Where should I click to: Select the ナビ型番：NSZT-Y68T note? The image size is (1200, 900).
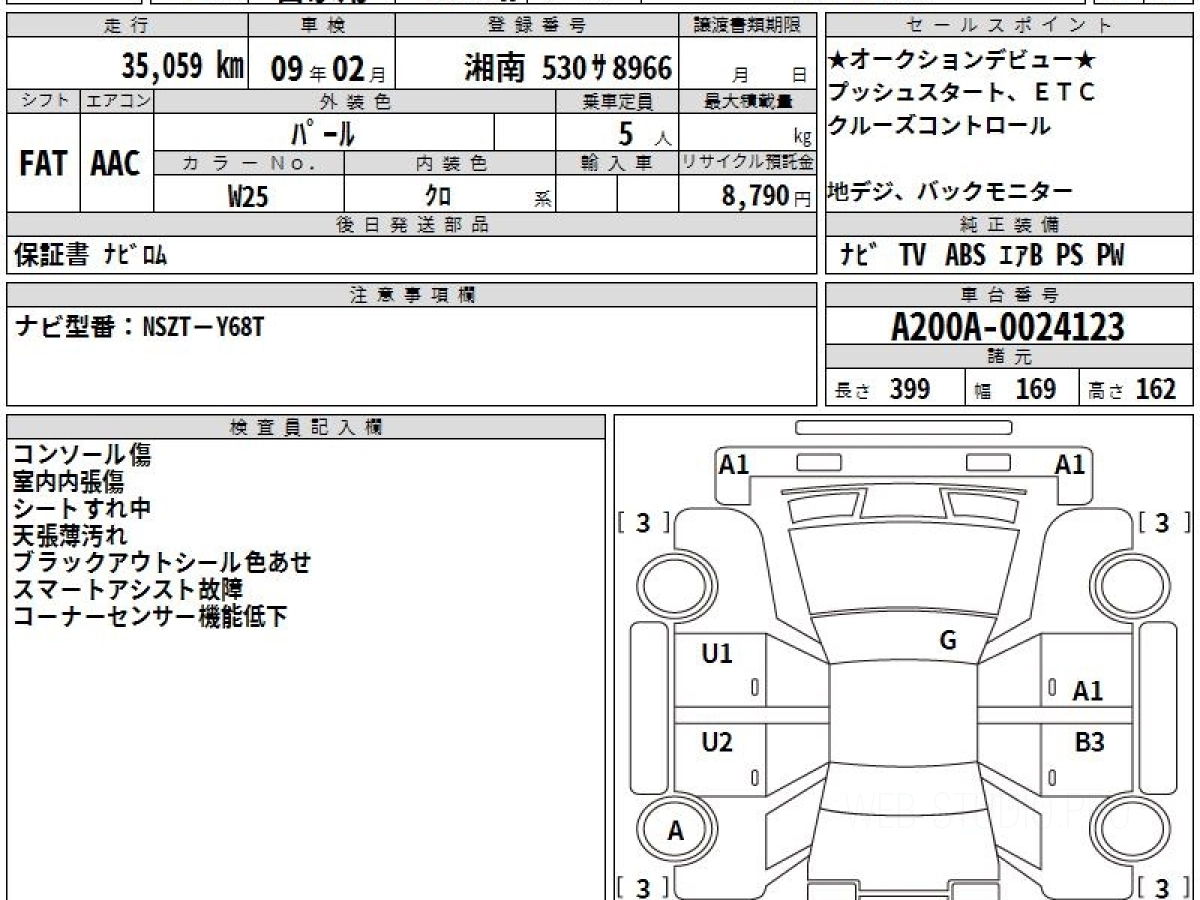140,326
